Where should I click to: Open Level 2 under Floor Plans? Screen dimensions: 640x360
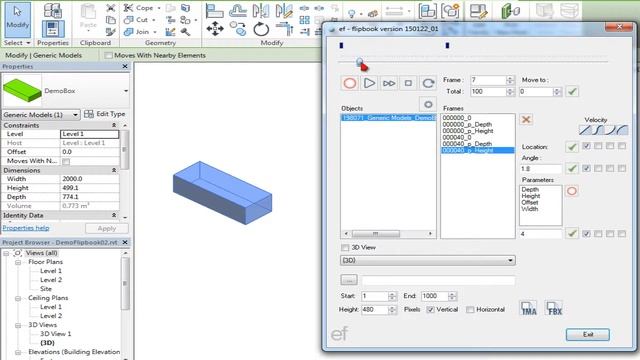tap(51, 280)
